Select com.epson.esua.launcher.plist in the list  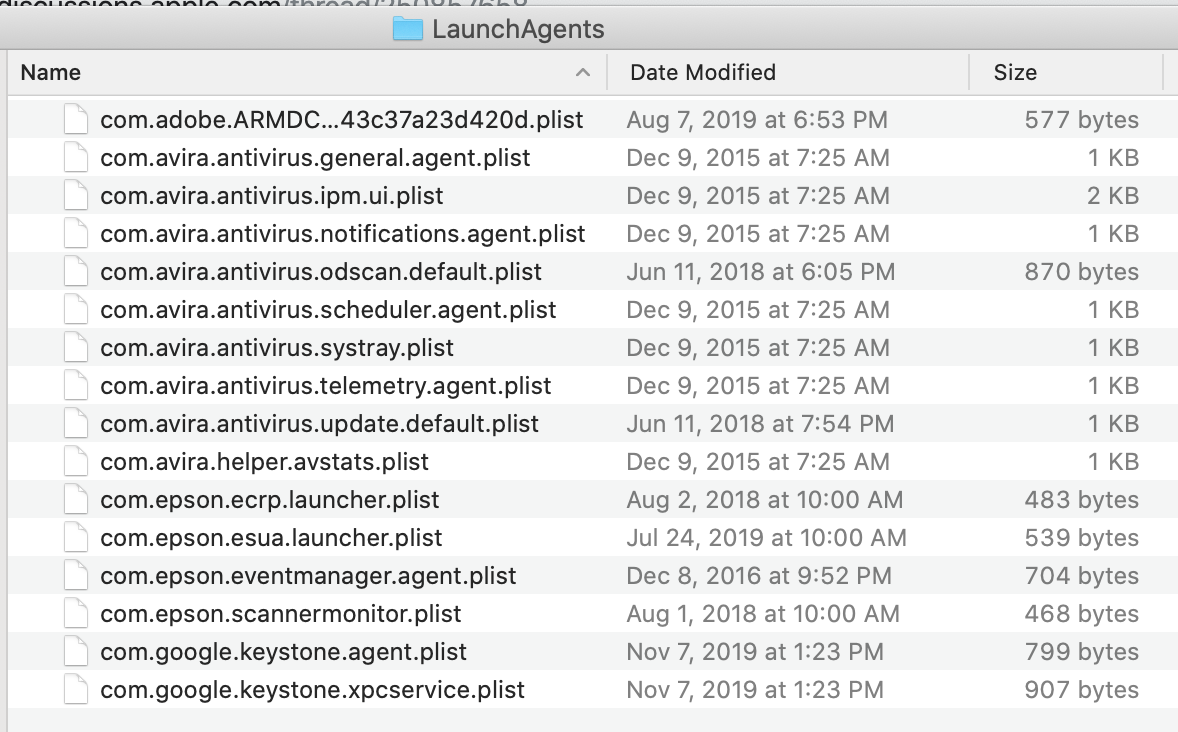click(271, 538)
